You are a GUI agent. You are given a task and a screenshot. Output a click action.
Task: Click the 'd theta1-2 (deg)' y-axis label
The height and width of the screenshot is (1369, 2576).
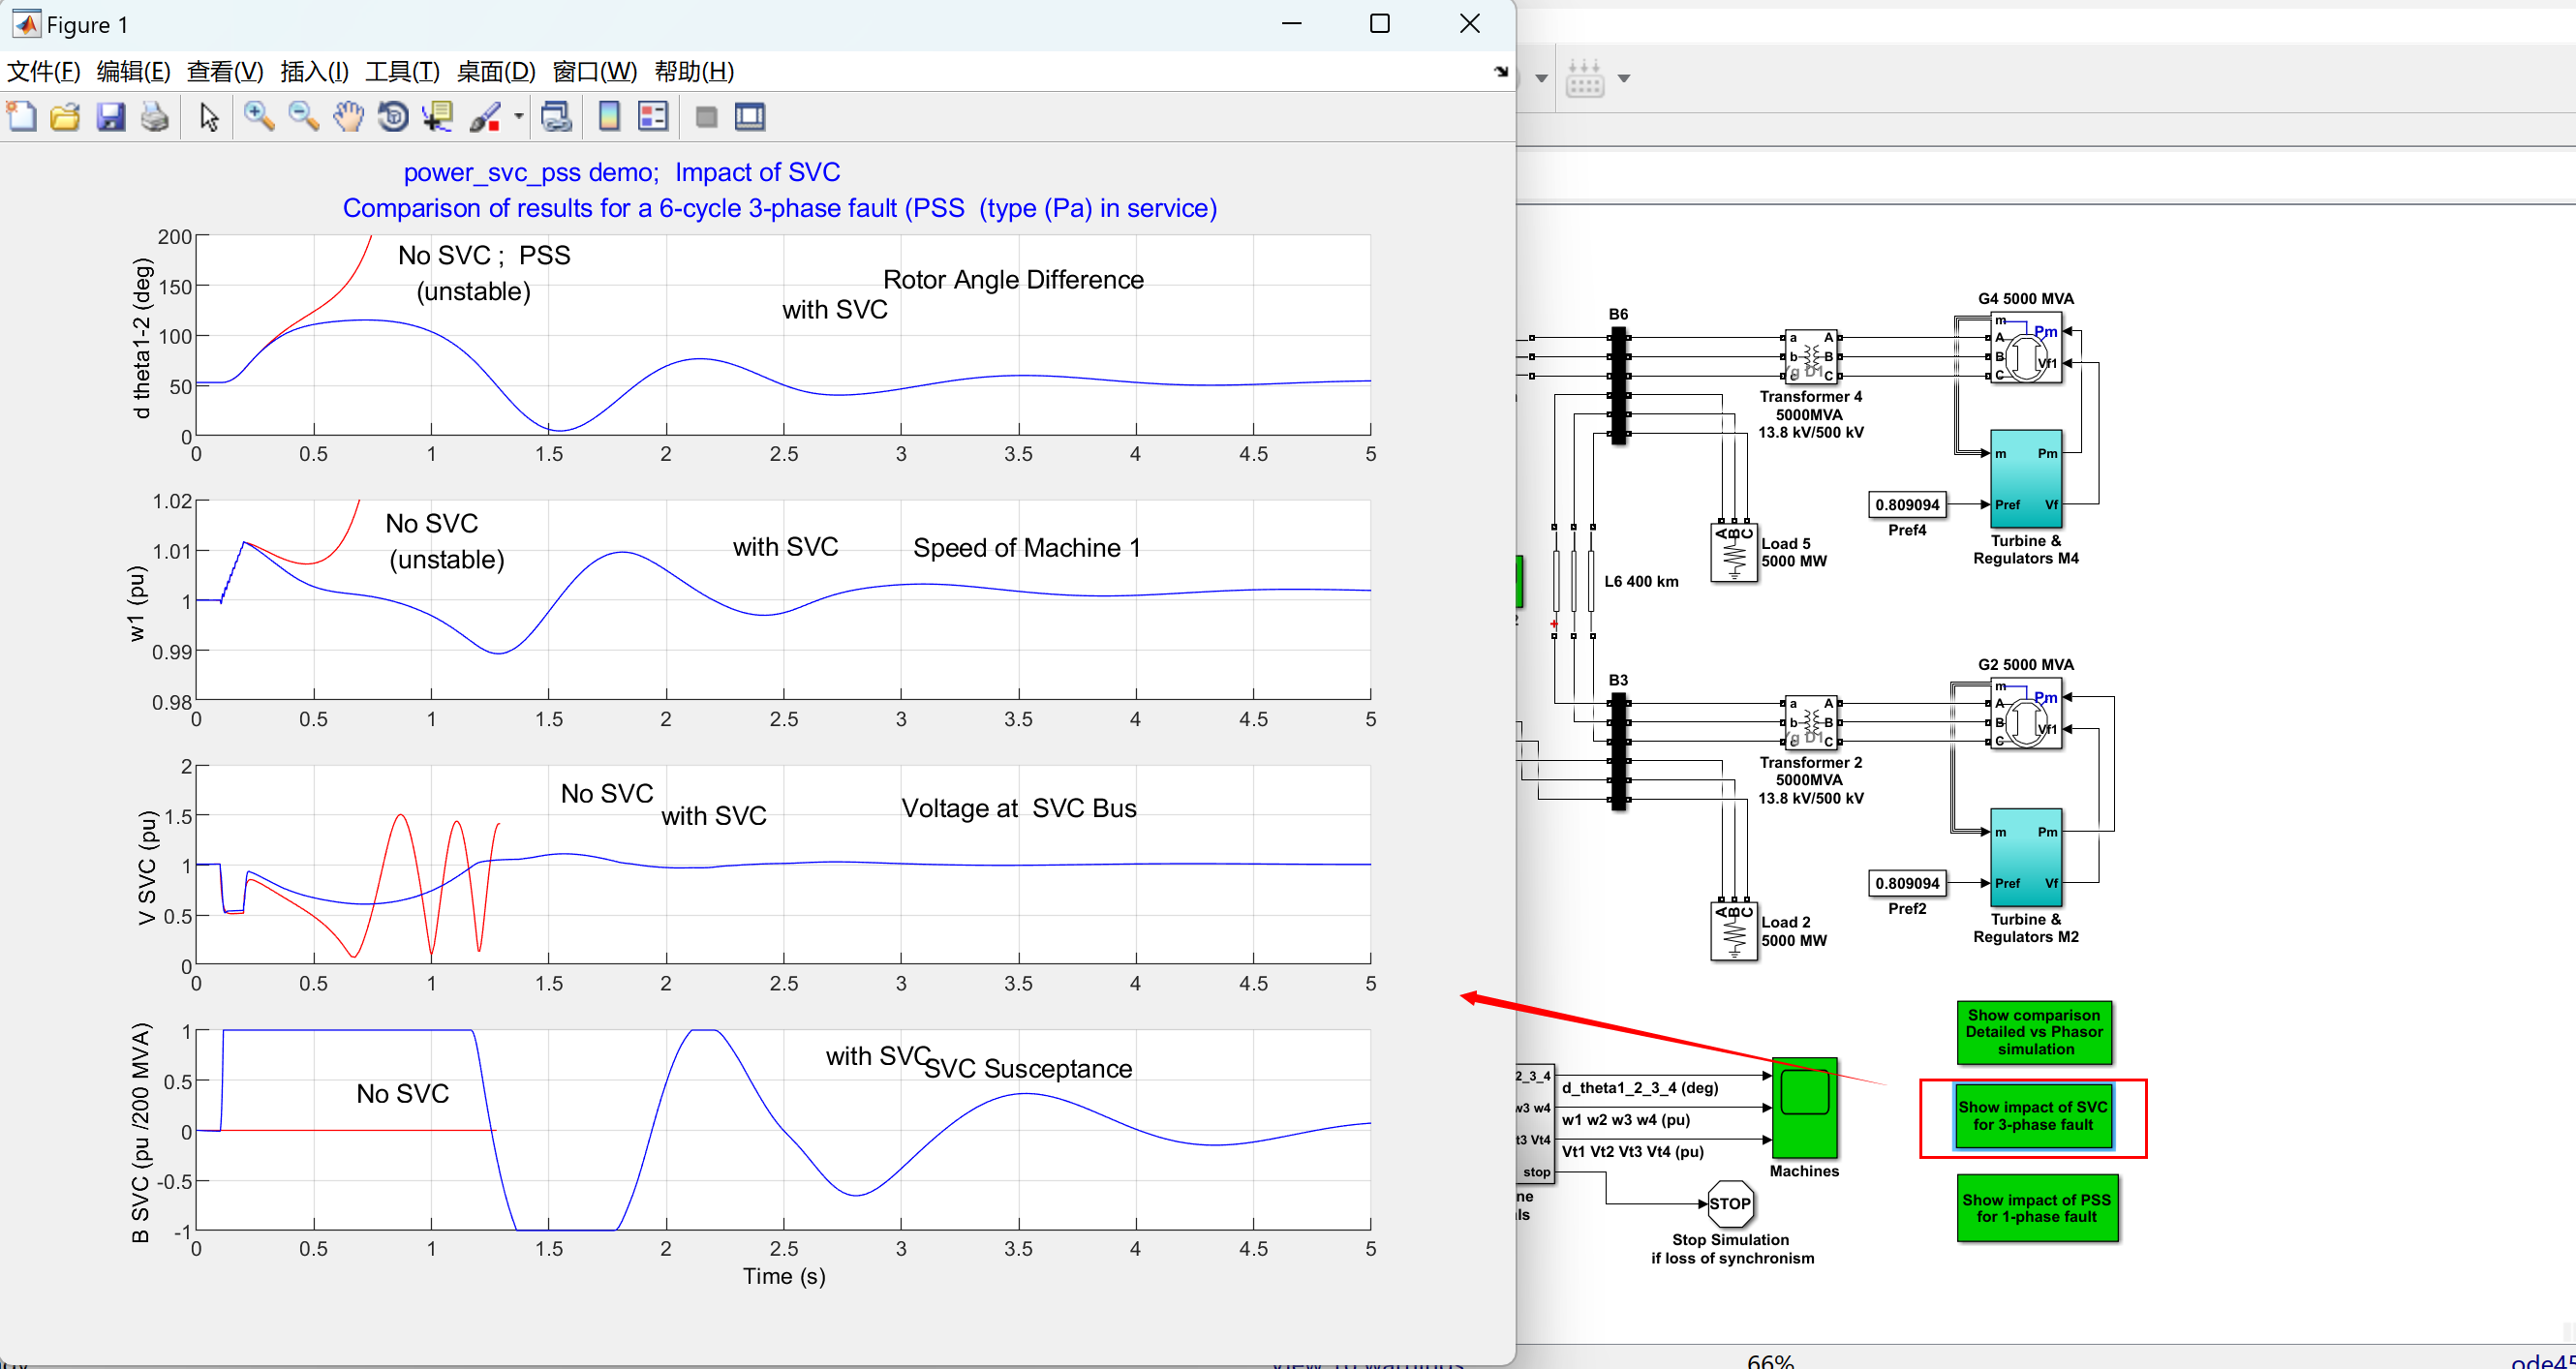coord(142,338)
